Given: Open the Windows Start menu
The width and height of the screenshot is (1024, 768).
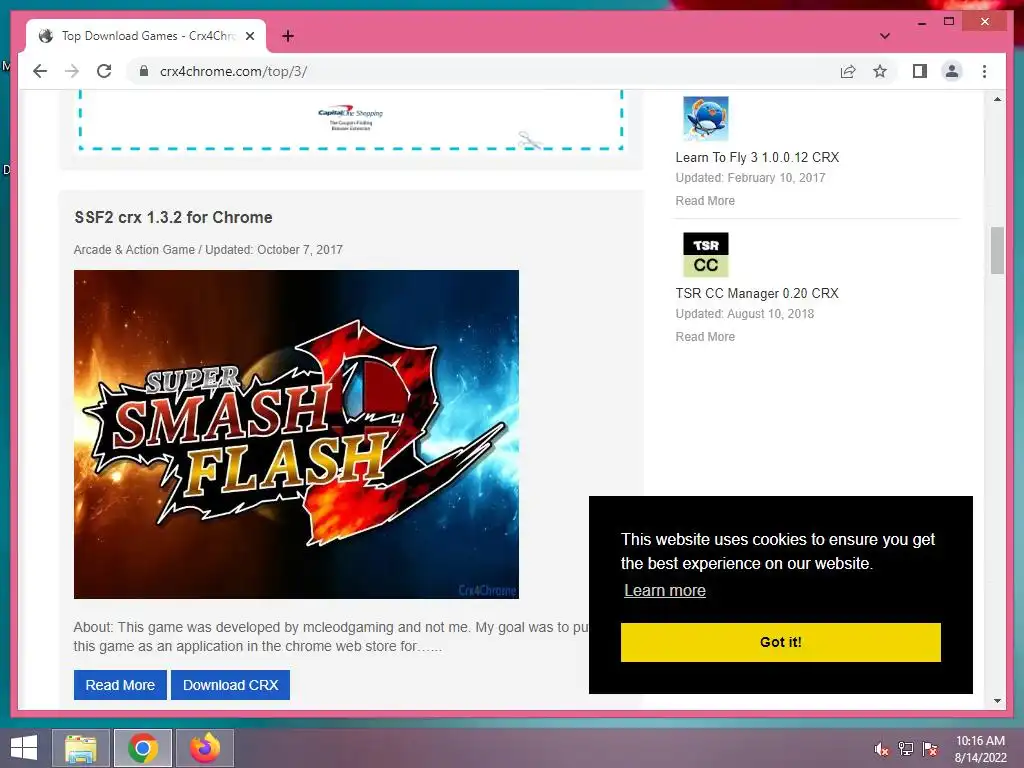Looking at the screenshot, I should (24, 748).
